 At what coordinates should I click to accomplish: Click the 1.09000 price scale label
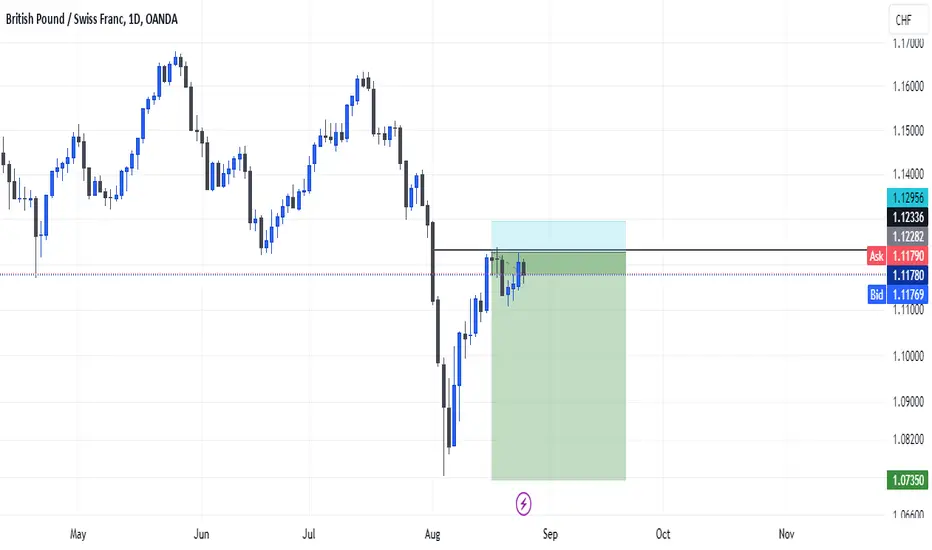(908, 401)
